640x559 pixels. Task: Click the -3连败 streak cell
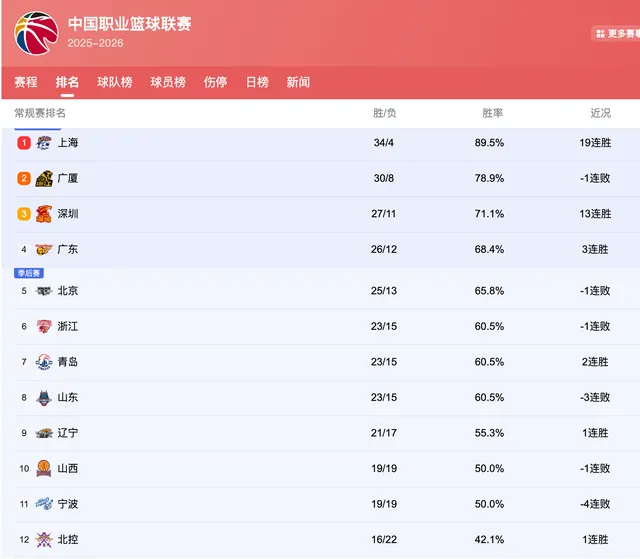tap(595, 397)
